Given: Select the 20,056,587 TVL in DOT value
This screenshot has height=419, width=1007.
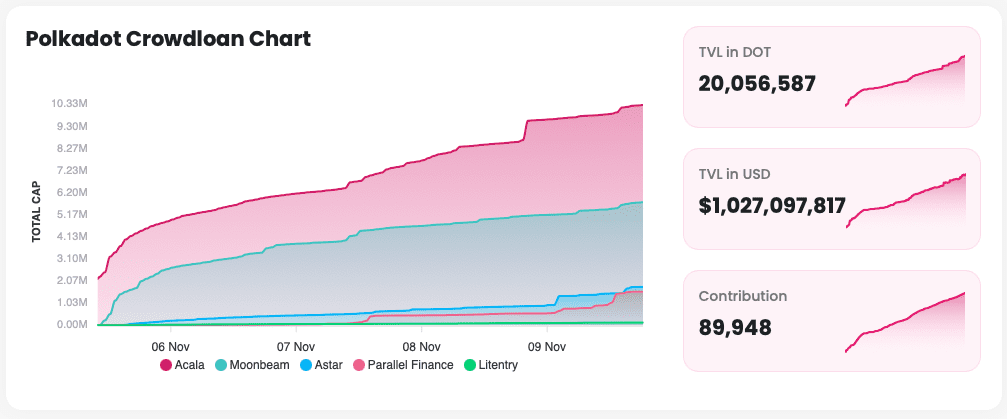Looking at the screenshot, I should coord(757,84).
